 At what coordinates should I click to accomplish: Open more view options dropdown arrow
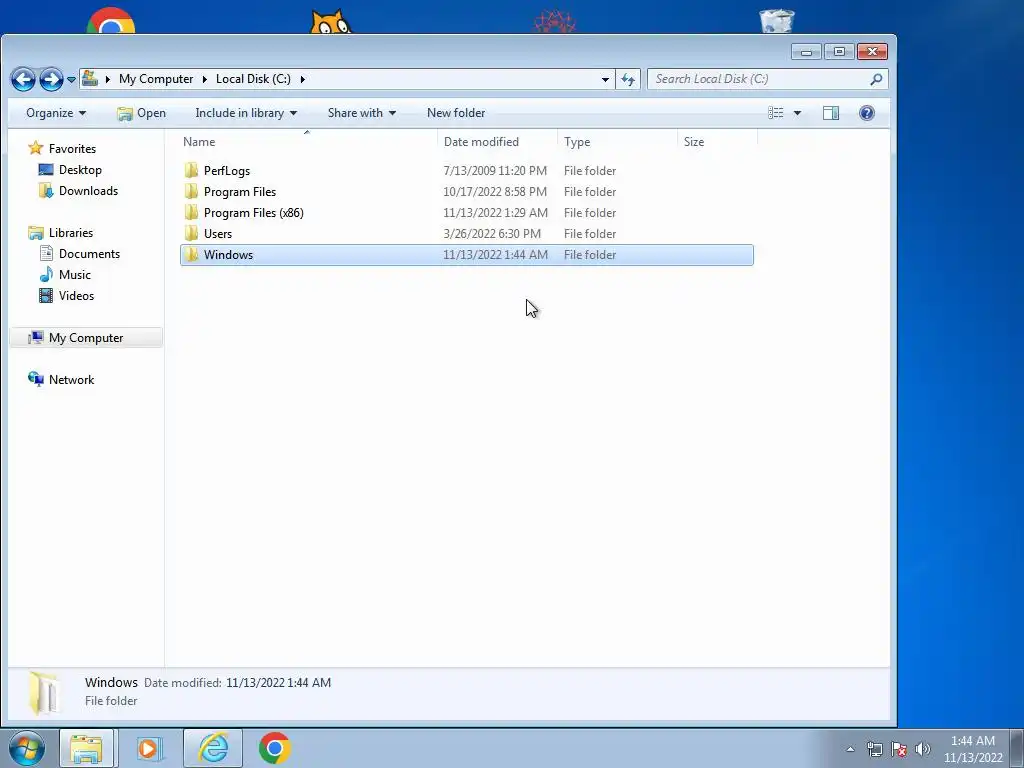[x=797, y=113]
